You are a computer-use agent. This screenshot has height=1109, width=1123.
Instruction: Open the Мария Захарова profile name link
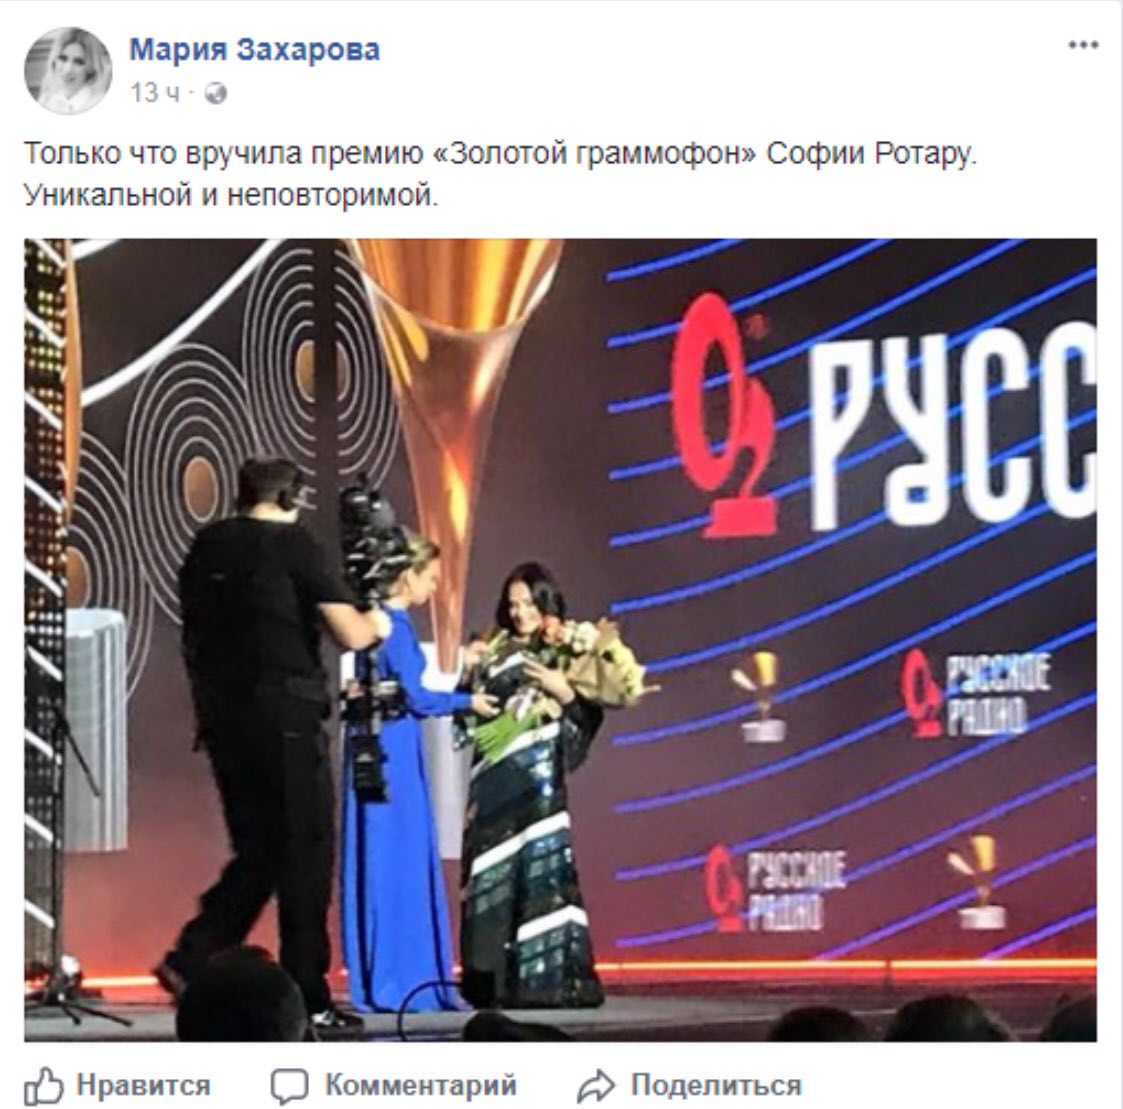pos(254,49)
